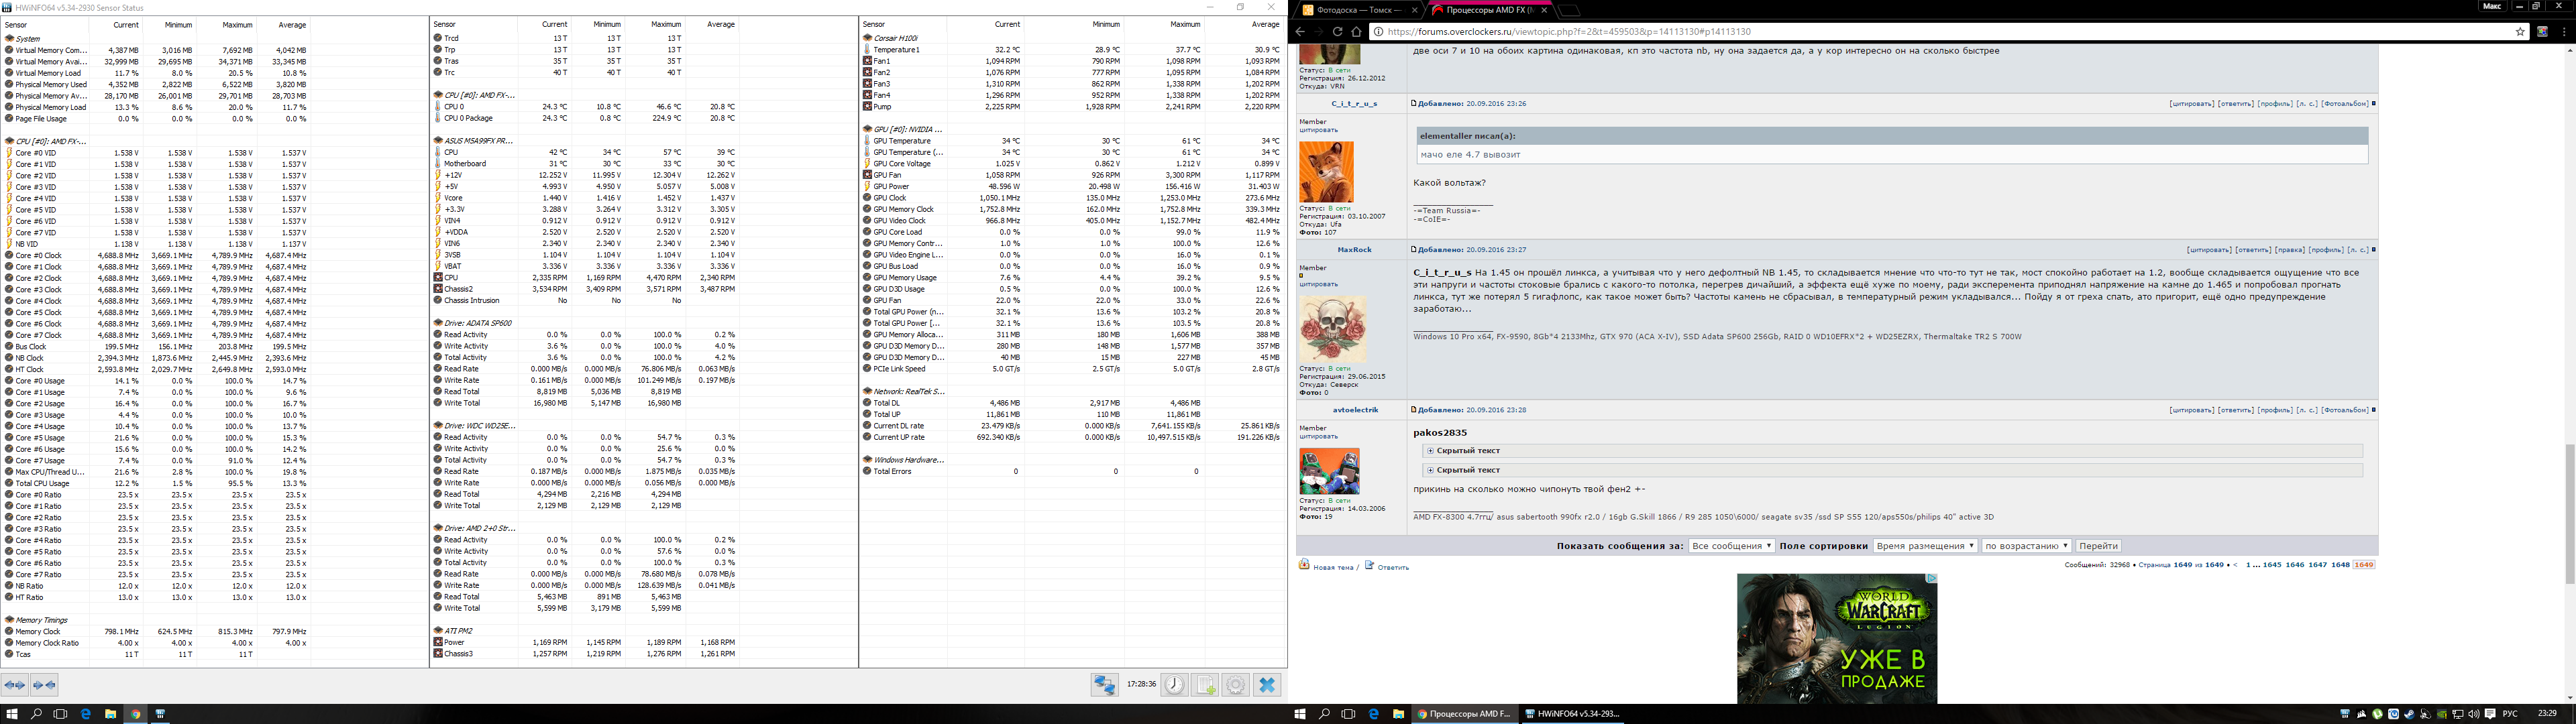This screenshot has width=2576, height=724.
Task: Open the по возрастанию order dropdown
Action: [2026, 546]
